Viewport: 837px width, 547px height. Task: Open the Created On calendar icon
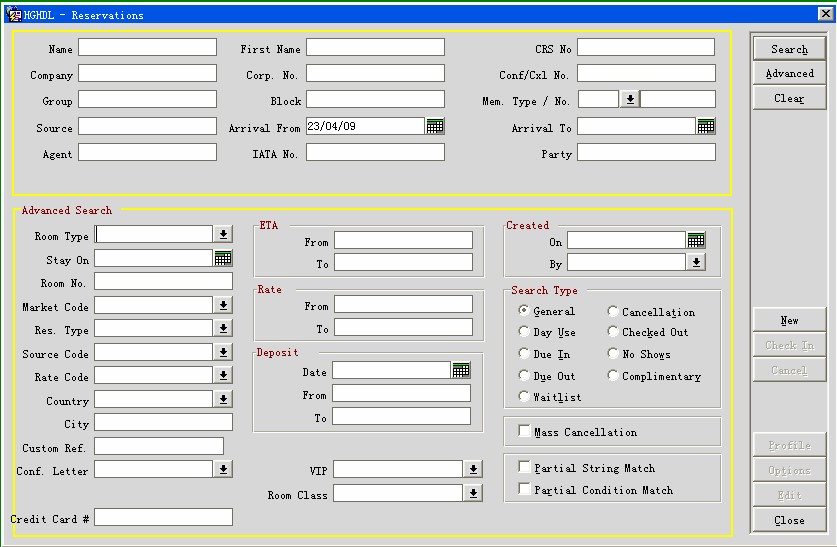pyautogui.click(x=696, y=240)
